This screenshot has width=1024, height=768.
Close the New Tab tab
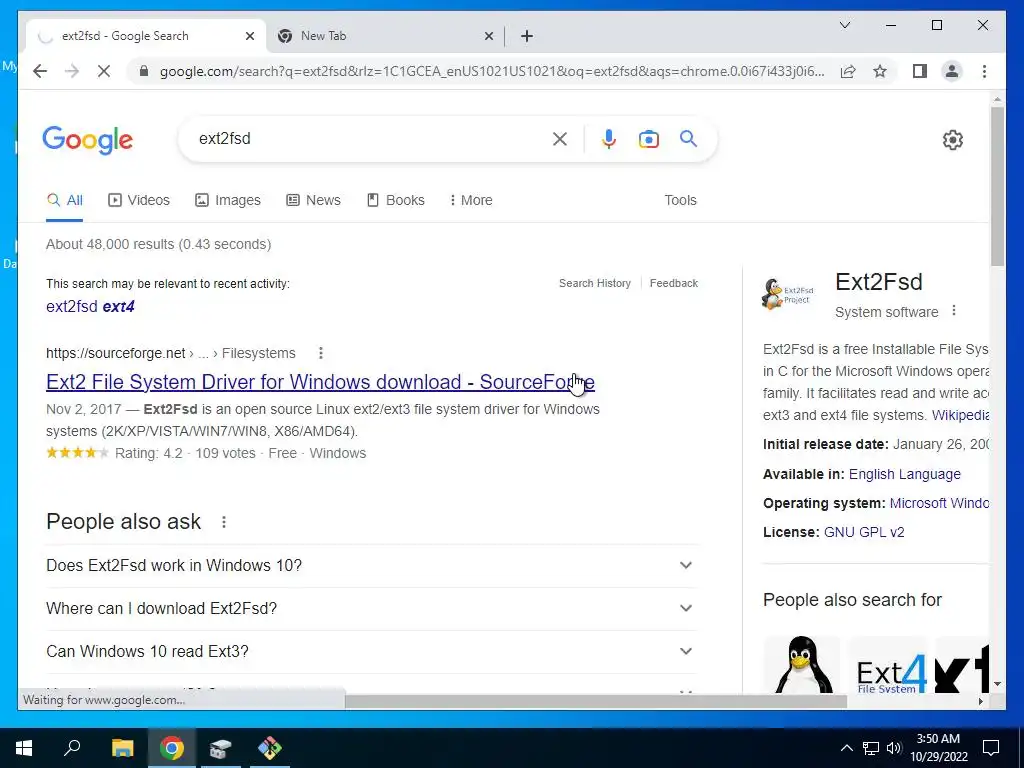488,37
